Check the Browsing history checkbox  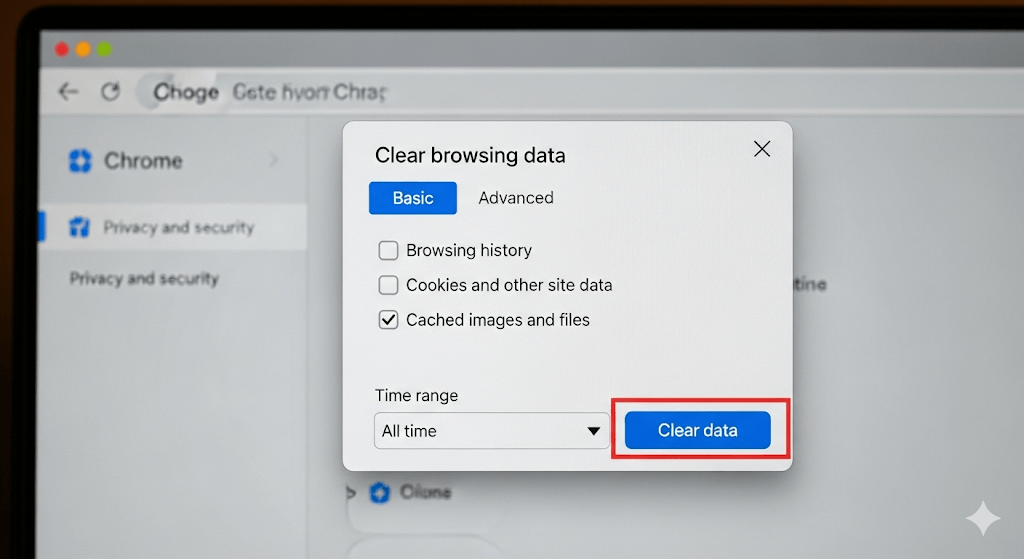pyautogui.click(x=389, y=250)
